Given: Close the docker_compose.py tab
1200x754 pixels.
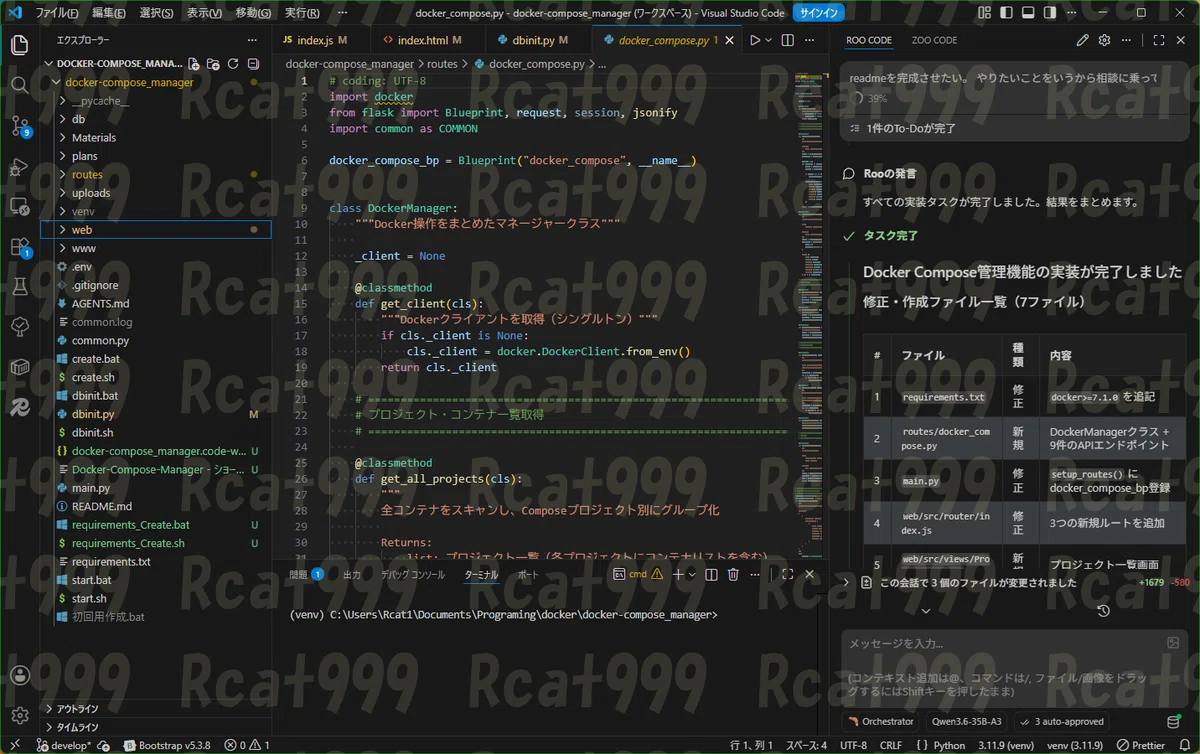Looking at the screenshot, I should pos(730,40).
